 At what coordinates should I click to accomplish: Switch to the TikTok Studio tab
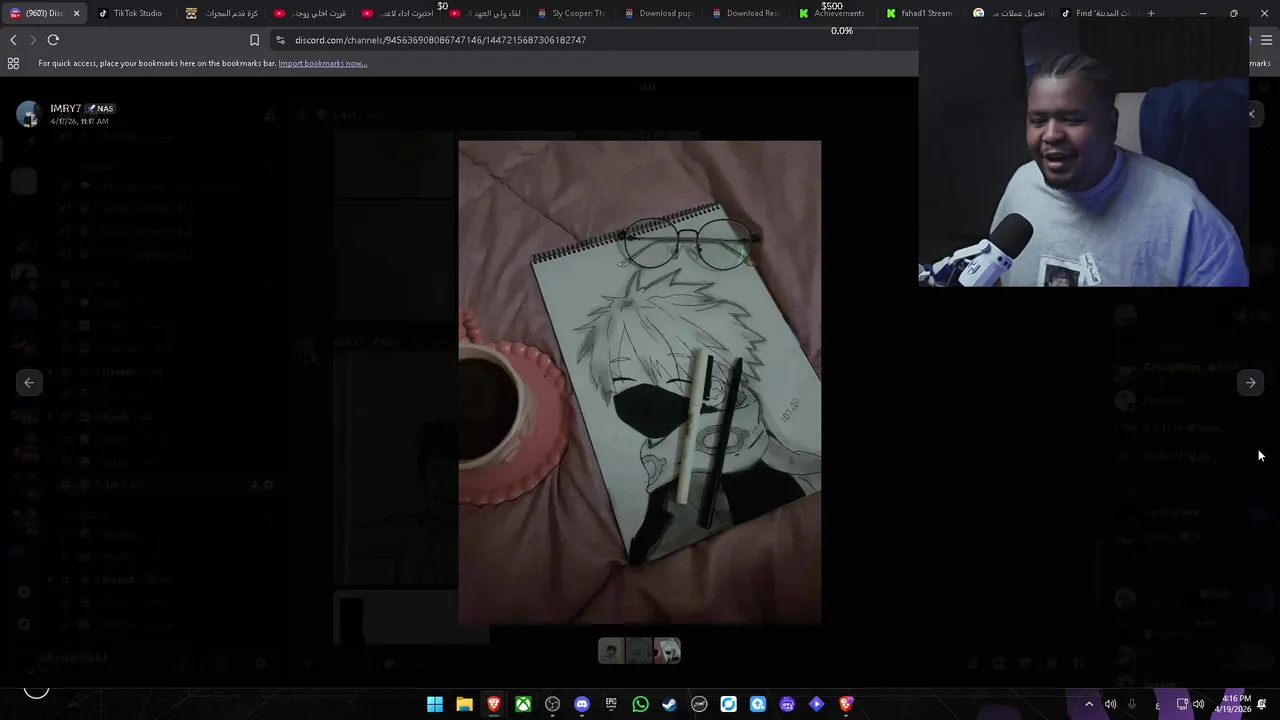pyautogui.click(x=130, y=13)
